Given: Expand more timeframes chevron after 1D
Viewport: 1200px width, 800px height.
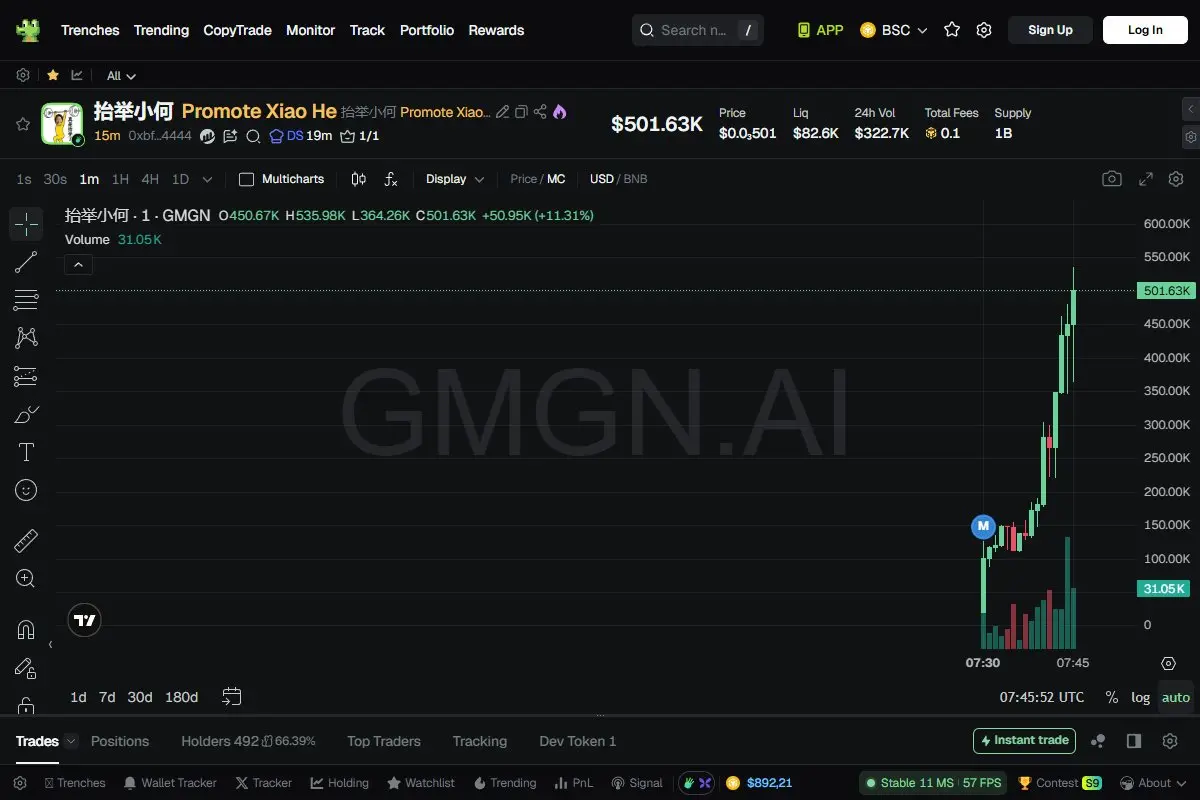Looking at the screenshot, I should [x=207, y=179].
